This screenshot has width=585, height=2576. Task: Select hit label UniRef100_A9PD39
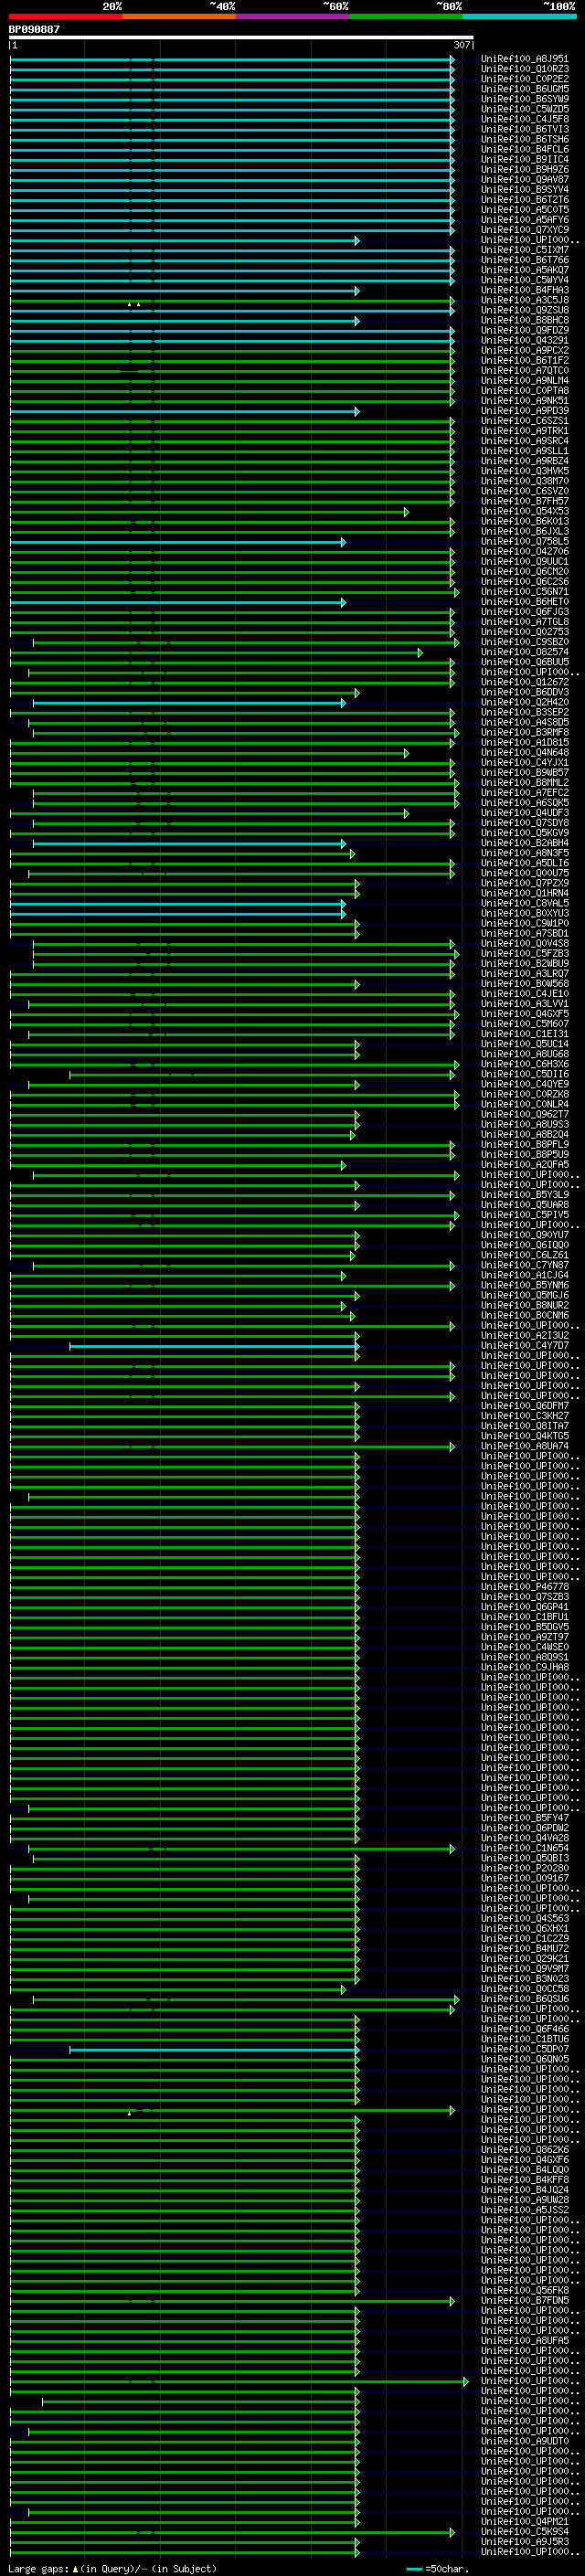click(x=525, y=411)
